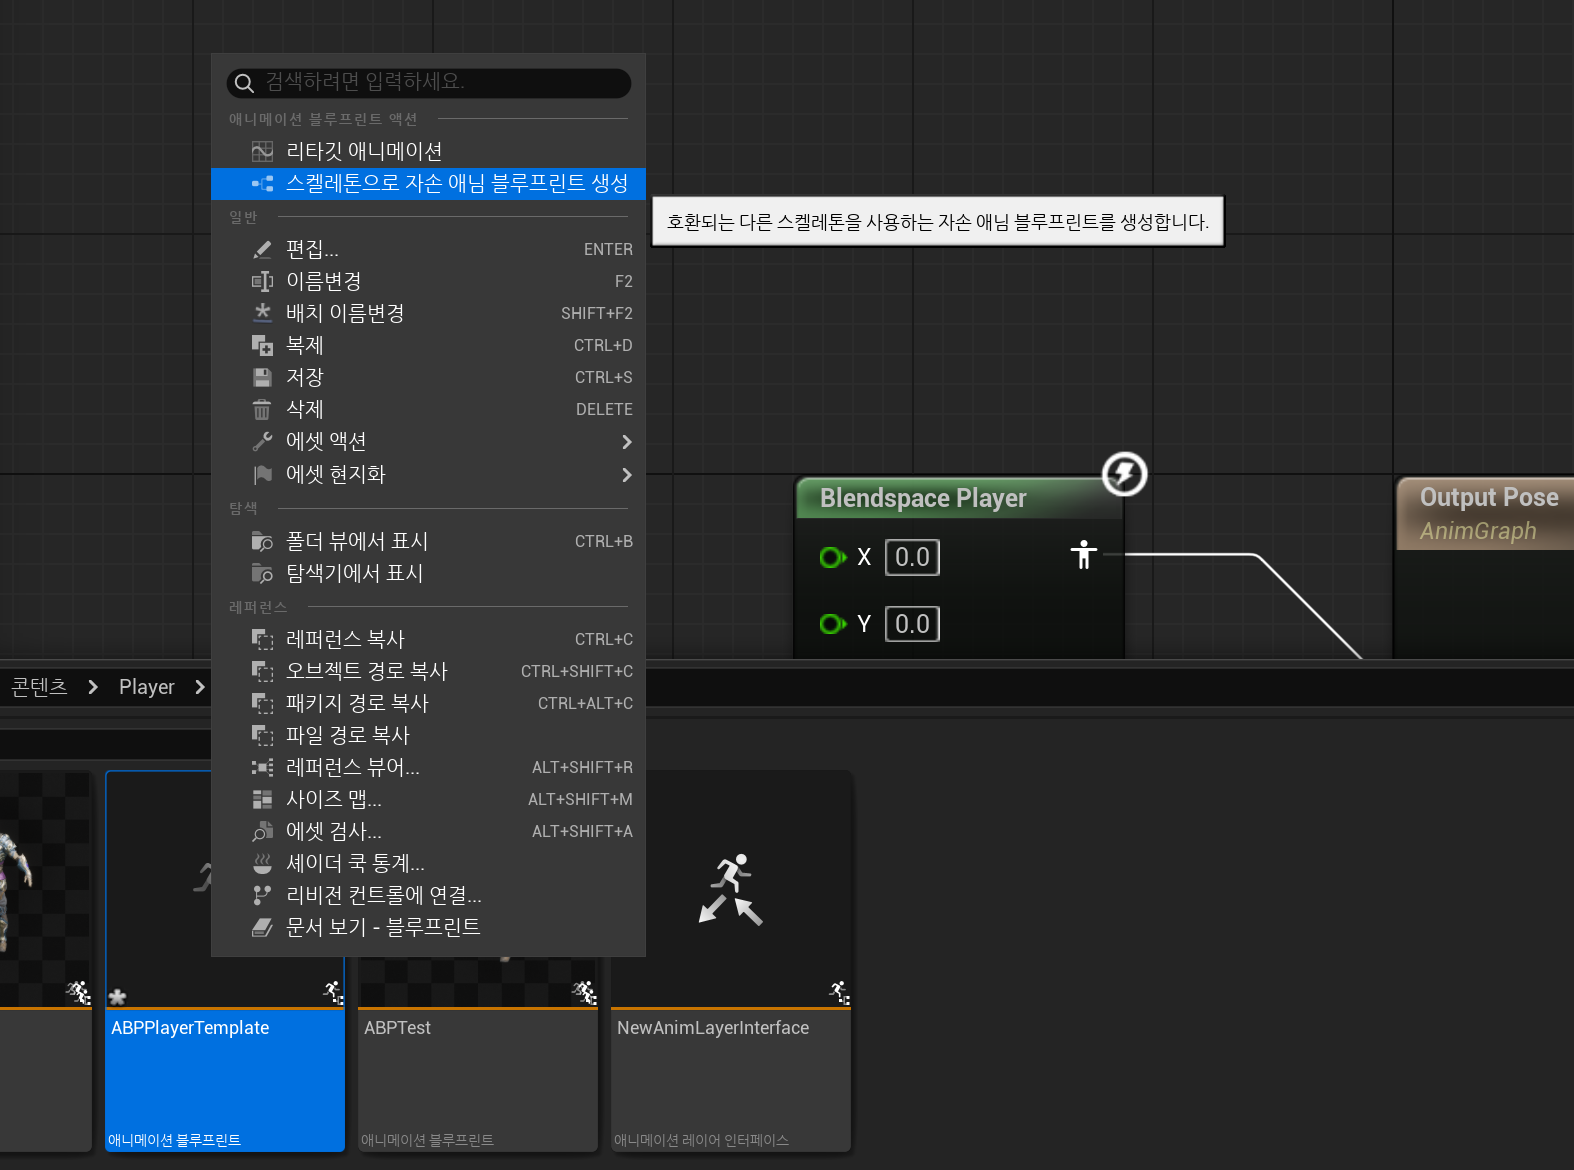Expand the 에셋 액션 submenu arrow
The width and height of the screenshot is (1574, 1170).
click(627, 442)
